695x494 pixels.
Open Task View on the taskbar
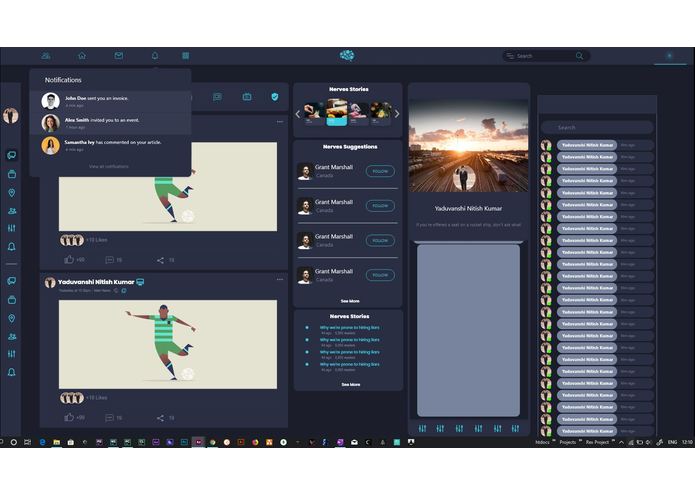pos(27,442)
